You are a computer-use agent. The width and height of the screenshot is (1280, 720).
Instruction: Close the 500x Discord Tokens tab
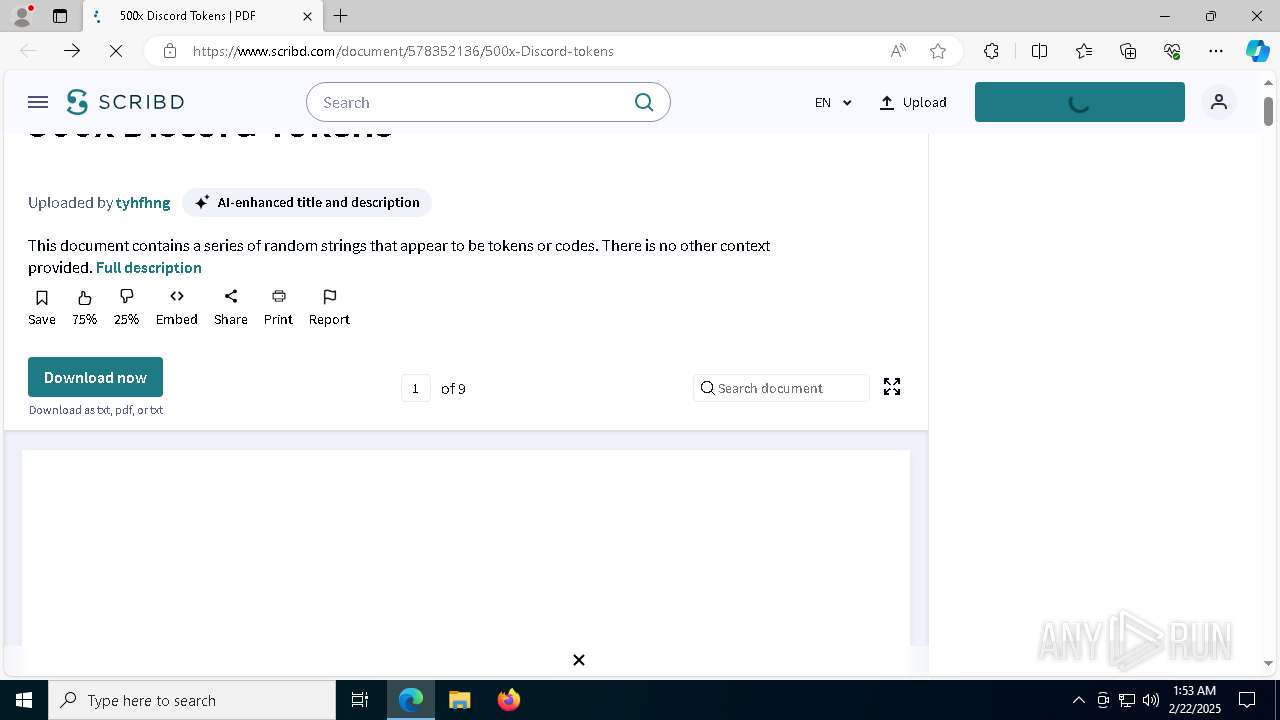click(x=307, y=16)
